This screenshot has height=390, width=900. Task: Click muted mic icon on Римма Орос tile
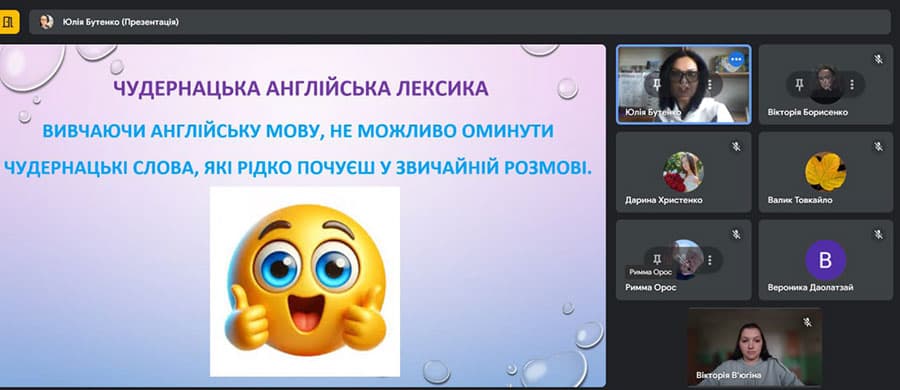tap(736, 234)
